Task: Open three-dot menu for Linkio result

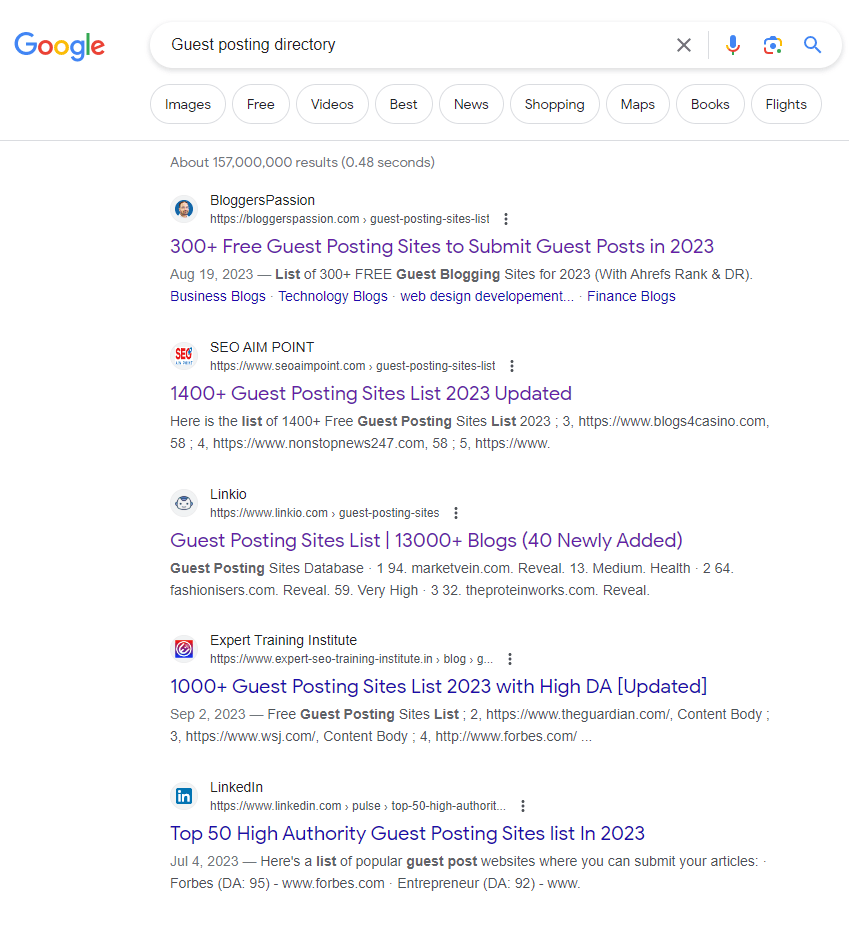Action: [455, 513]
